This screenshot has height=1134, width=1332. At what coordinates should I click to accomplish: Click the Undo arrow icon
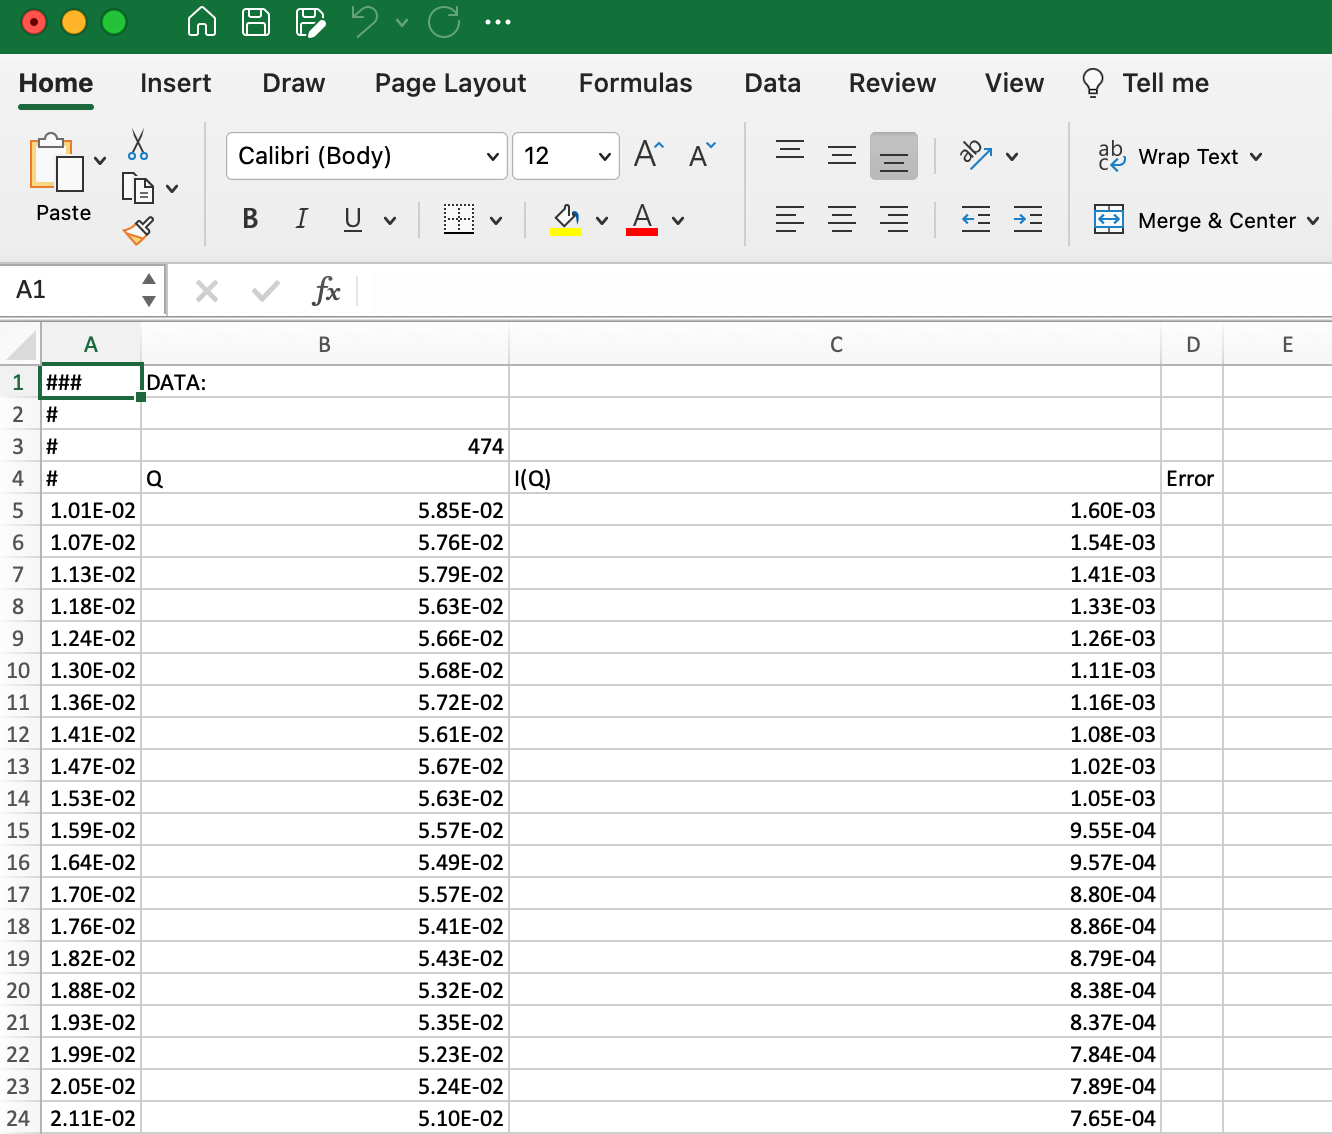(x=365, y=21)
